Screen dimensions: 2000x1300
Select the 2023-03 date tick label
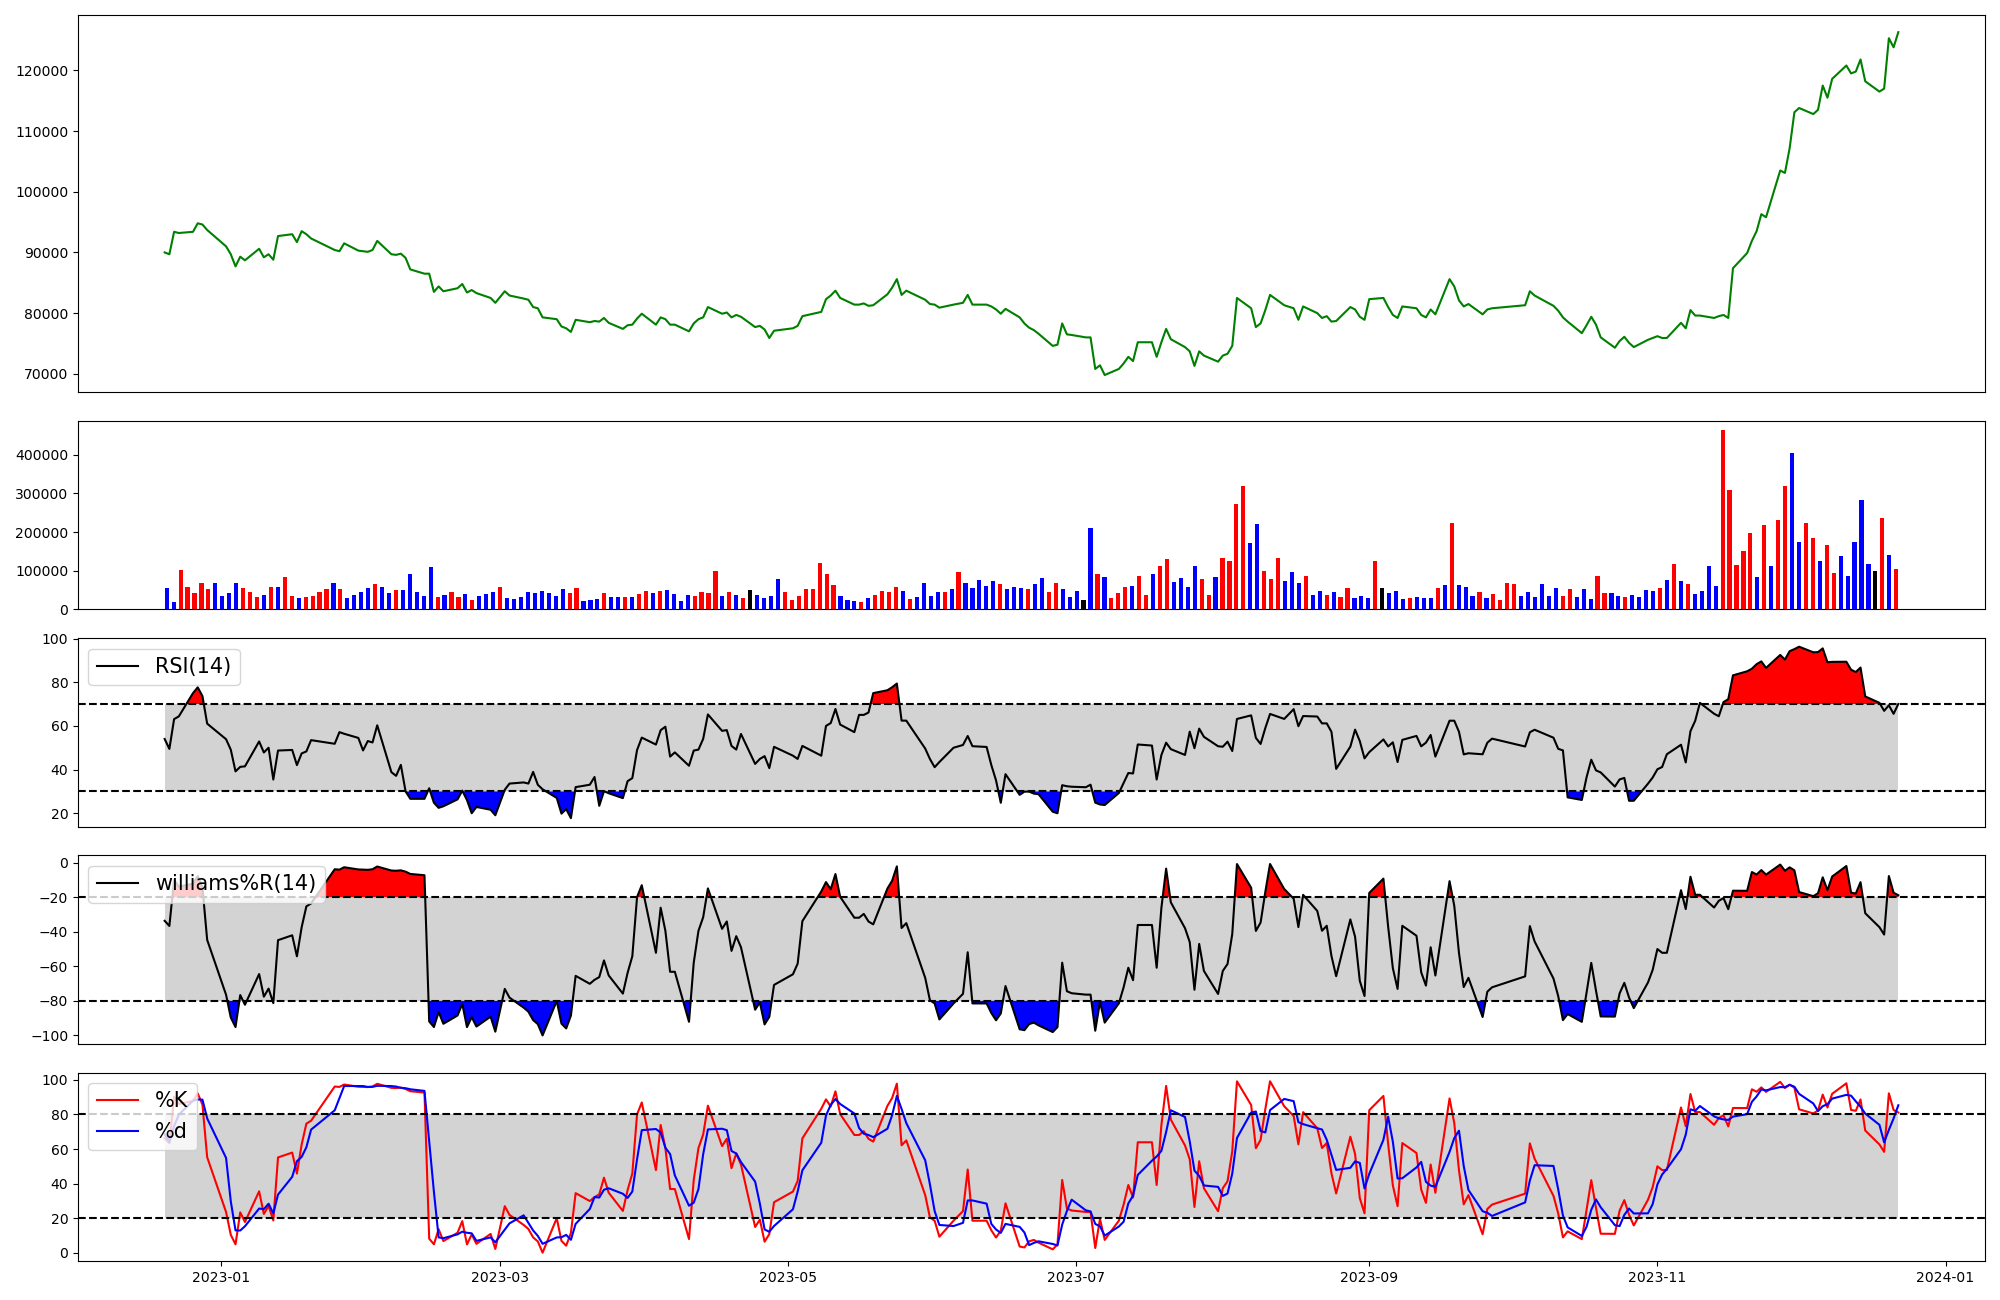(x=499, y=1277)
